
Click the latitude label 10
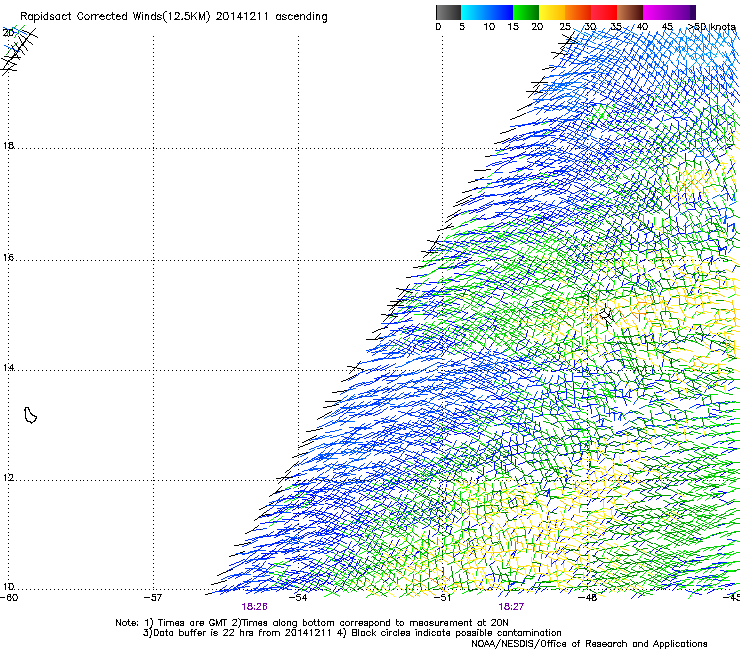(8, 586)
